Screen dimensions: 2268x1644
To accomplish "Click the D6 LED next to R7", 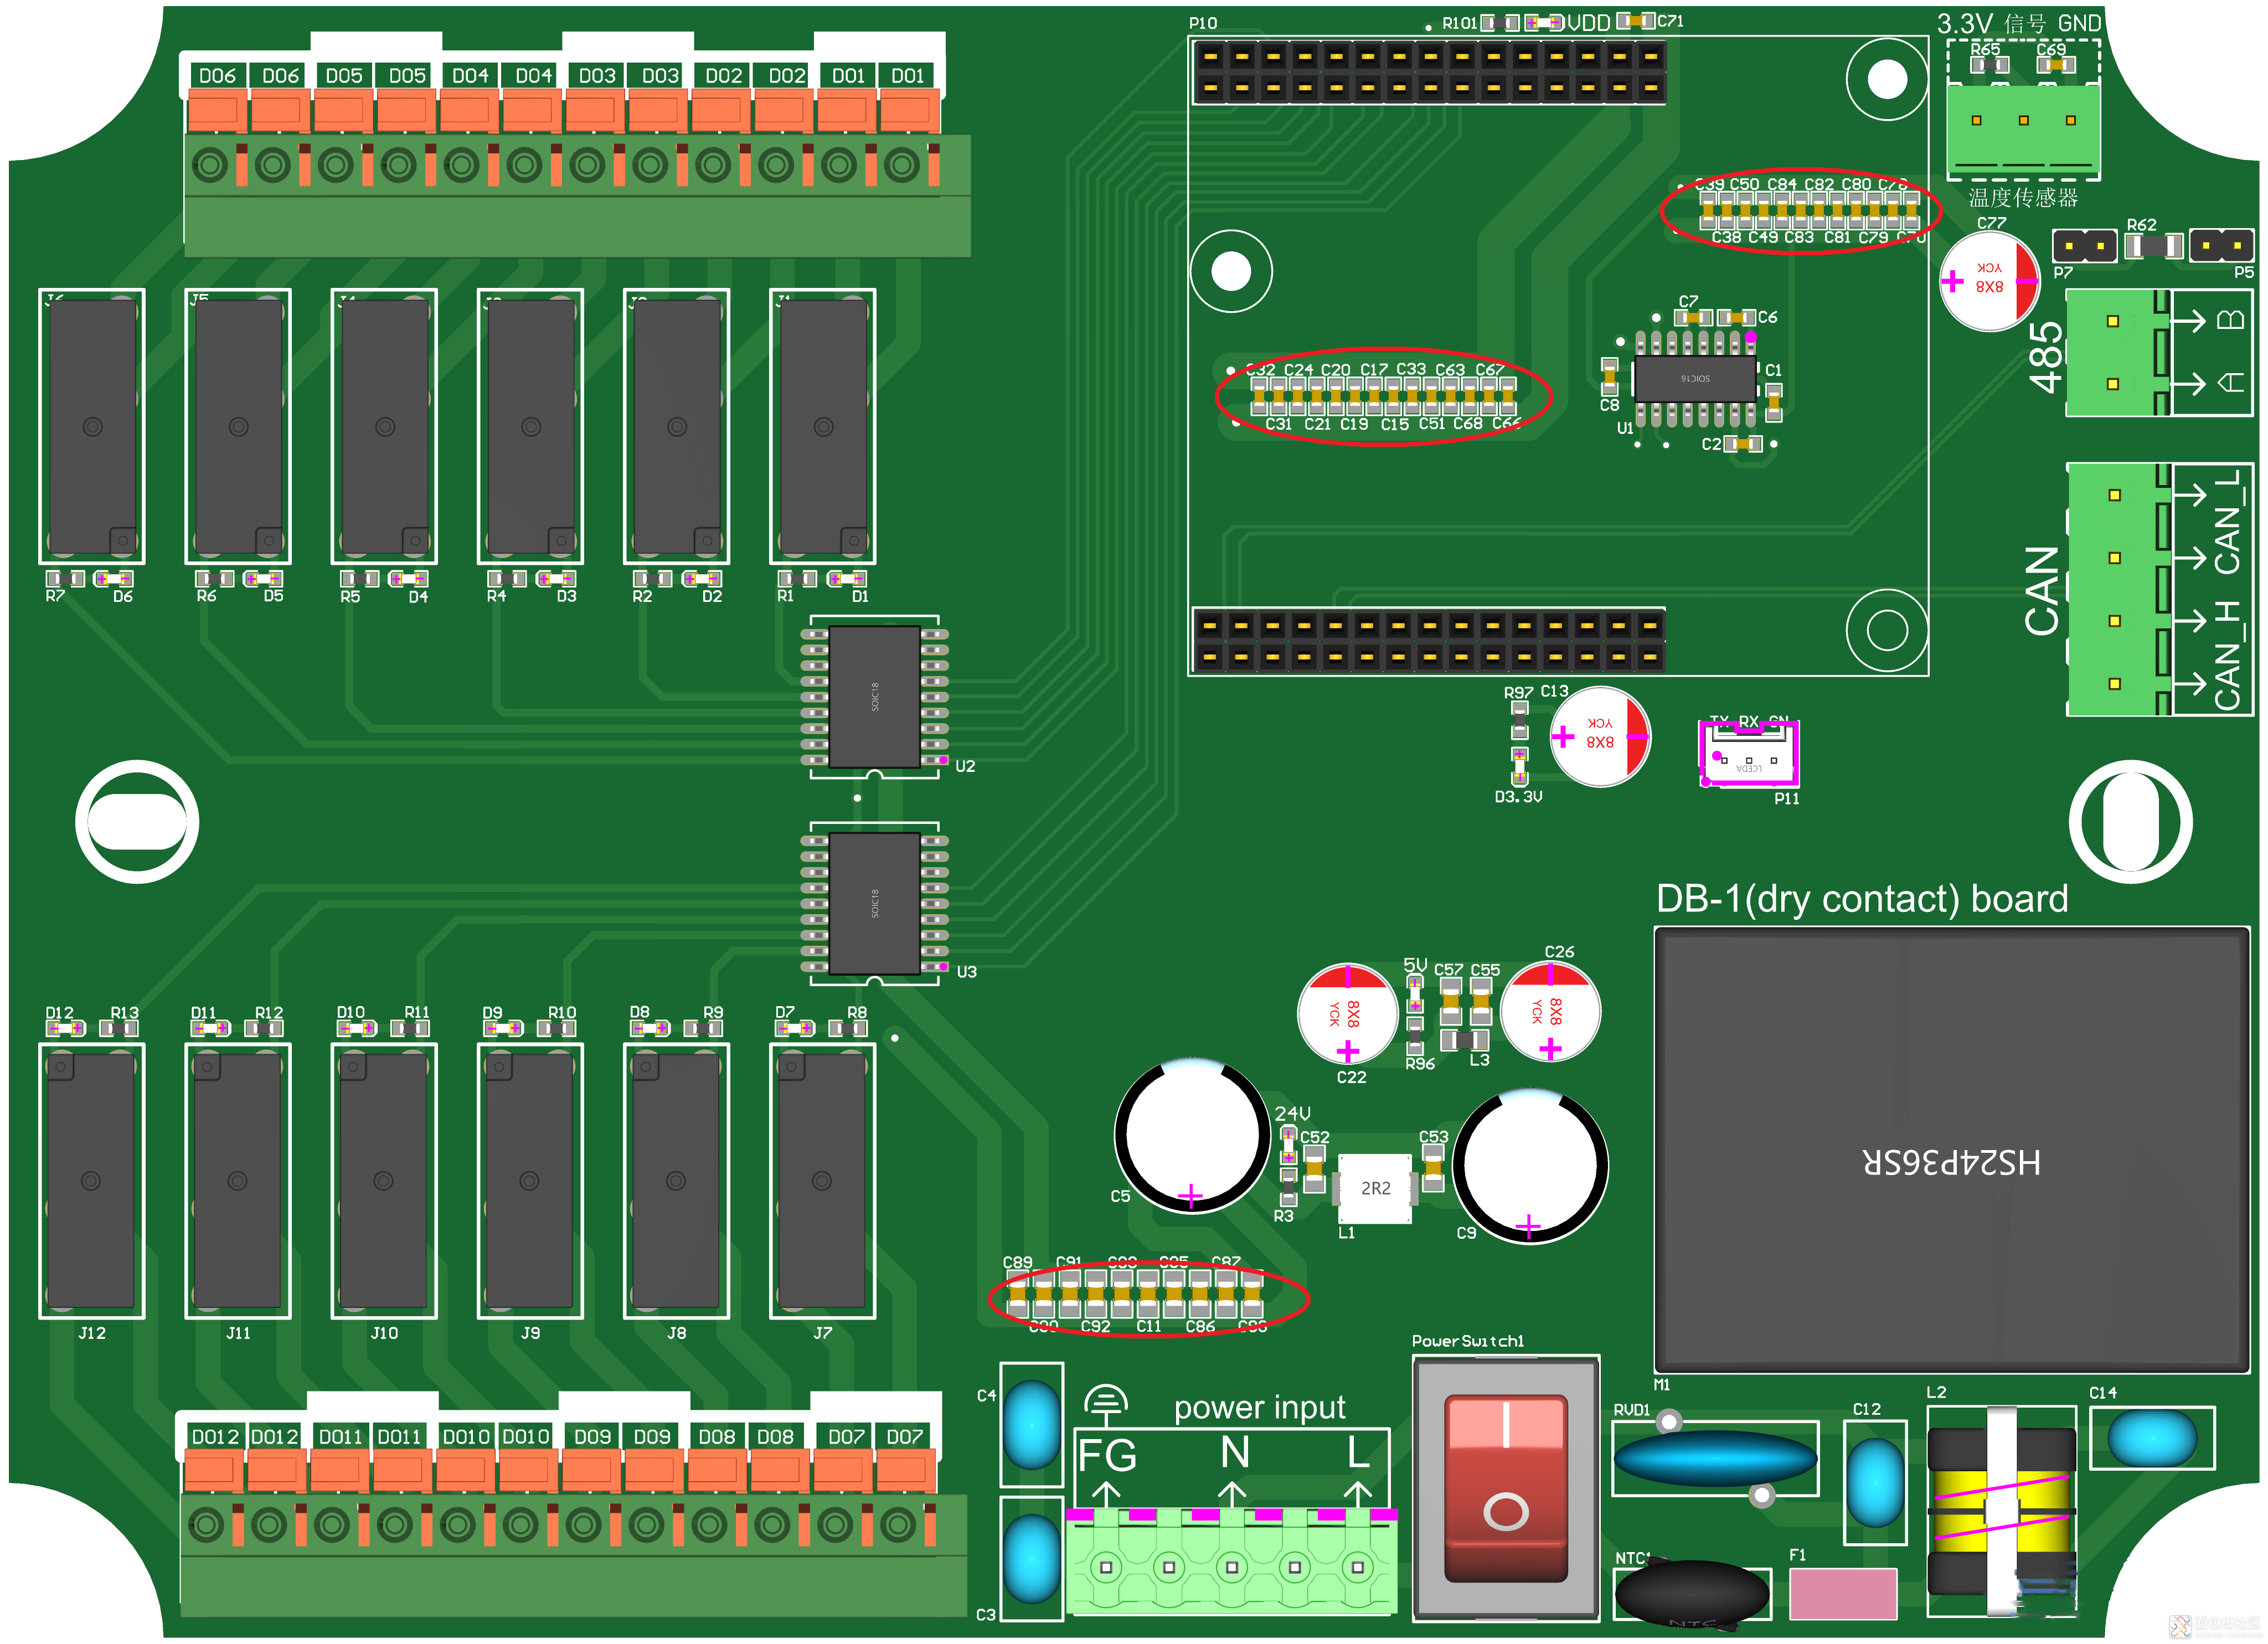I will 114,578.
